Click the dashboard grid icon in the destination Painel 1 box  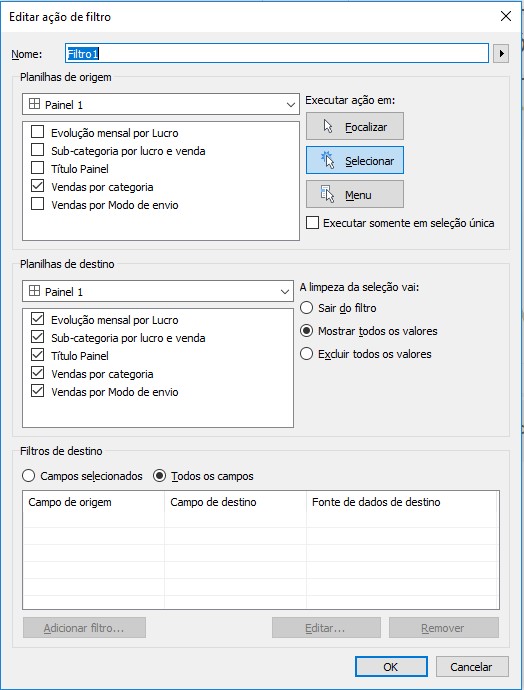click(34, 291)
